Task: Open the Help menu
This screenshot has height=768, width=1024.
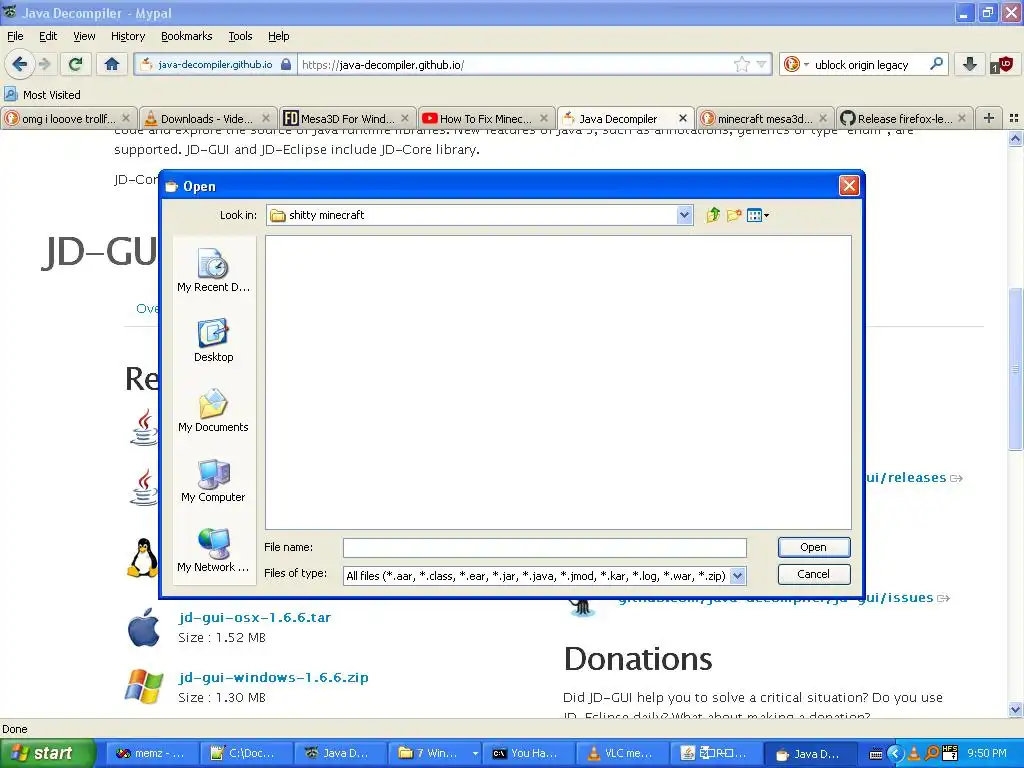Action: pyautogui.click(x=278, y=36)
